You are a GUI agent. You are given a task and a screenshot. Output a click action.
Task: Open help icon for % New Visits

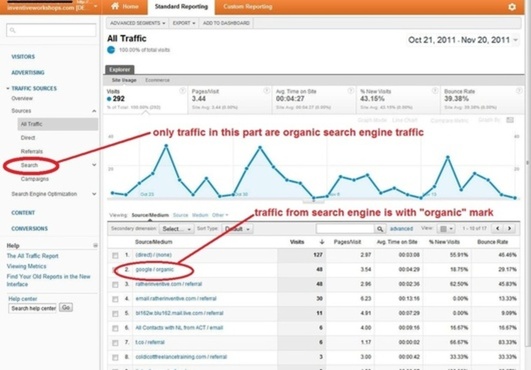435,91
